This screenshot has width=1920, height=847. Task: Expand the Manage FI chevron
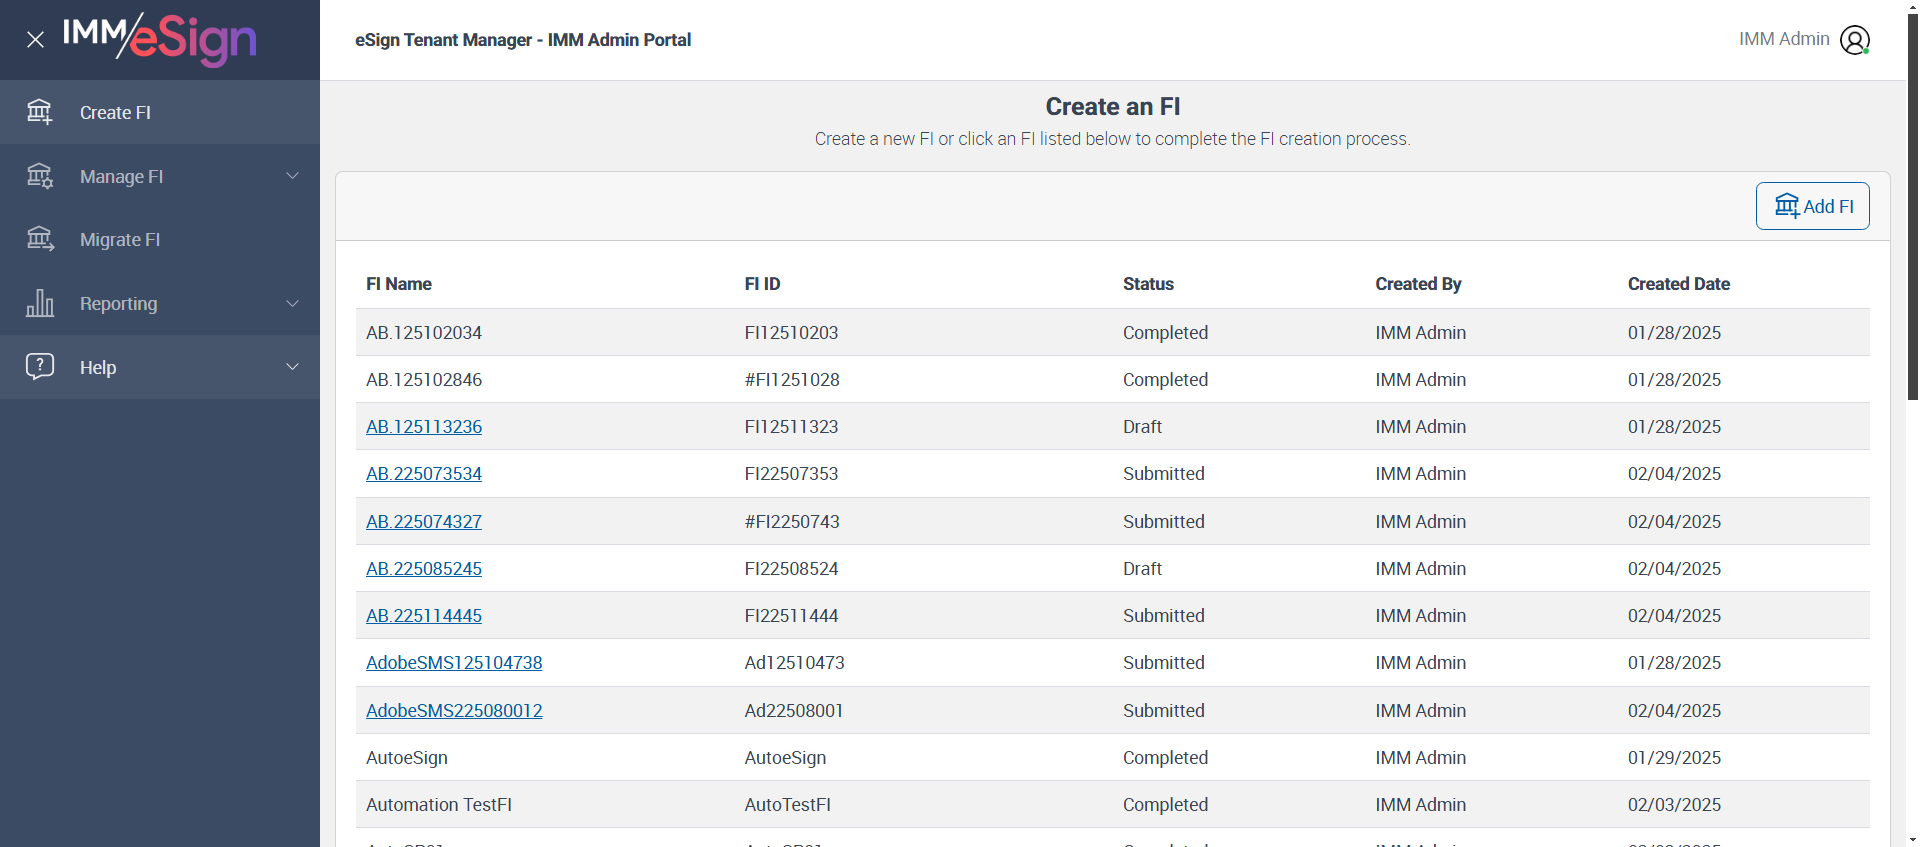pyautogui.click(x=293, y=176)
